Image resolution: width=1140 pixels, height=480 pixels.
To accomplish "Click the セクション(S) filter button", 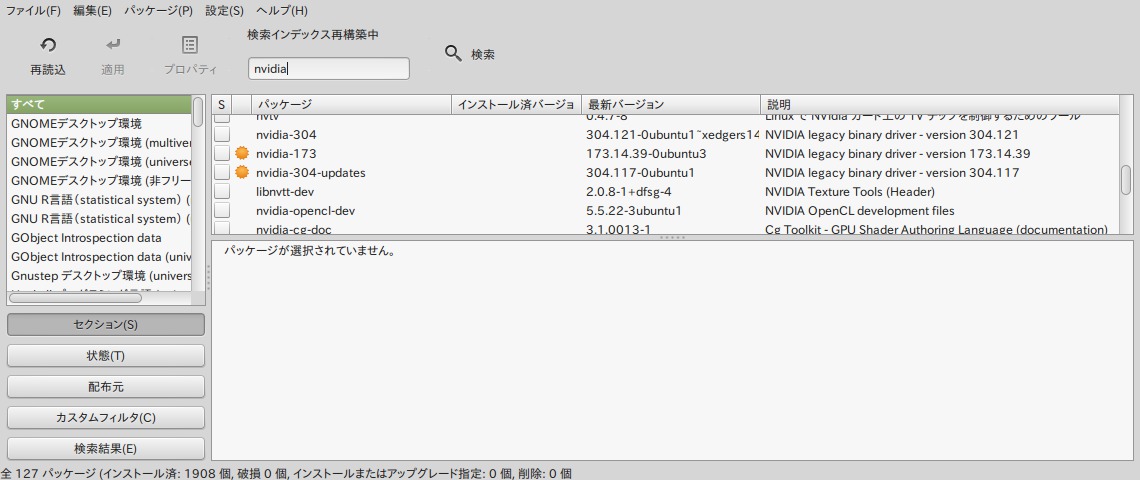I will [105, 324].
